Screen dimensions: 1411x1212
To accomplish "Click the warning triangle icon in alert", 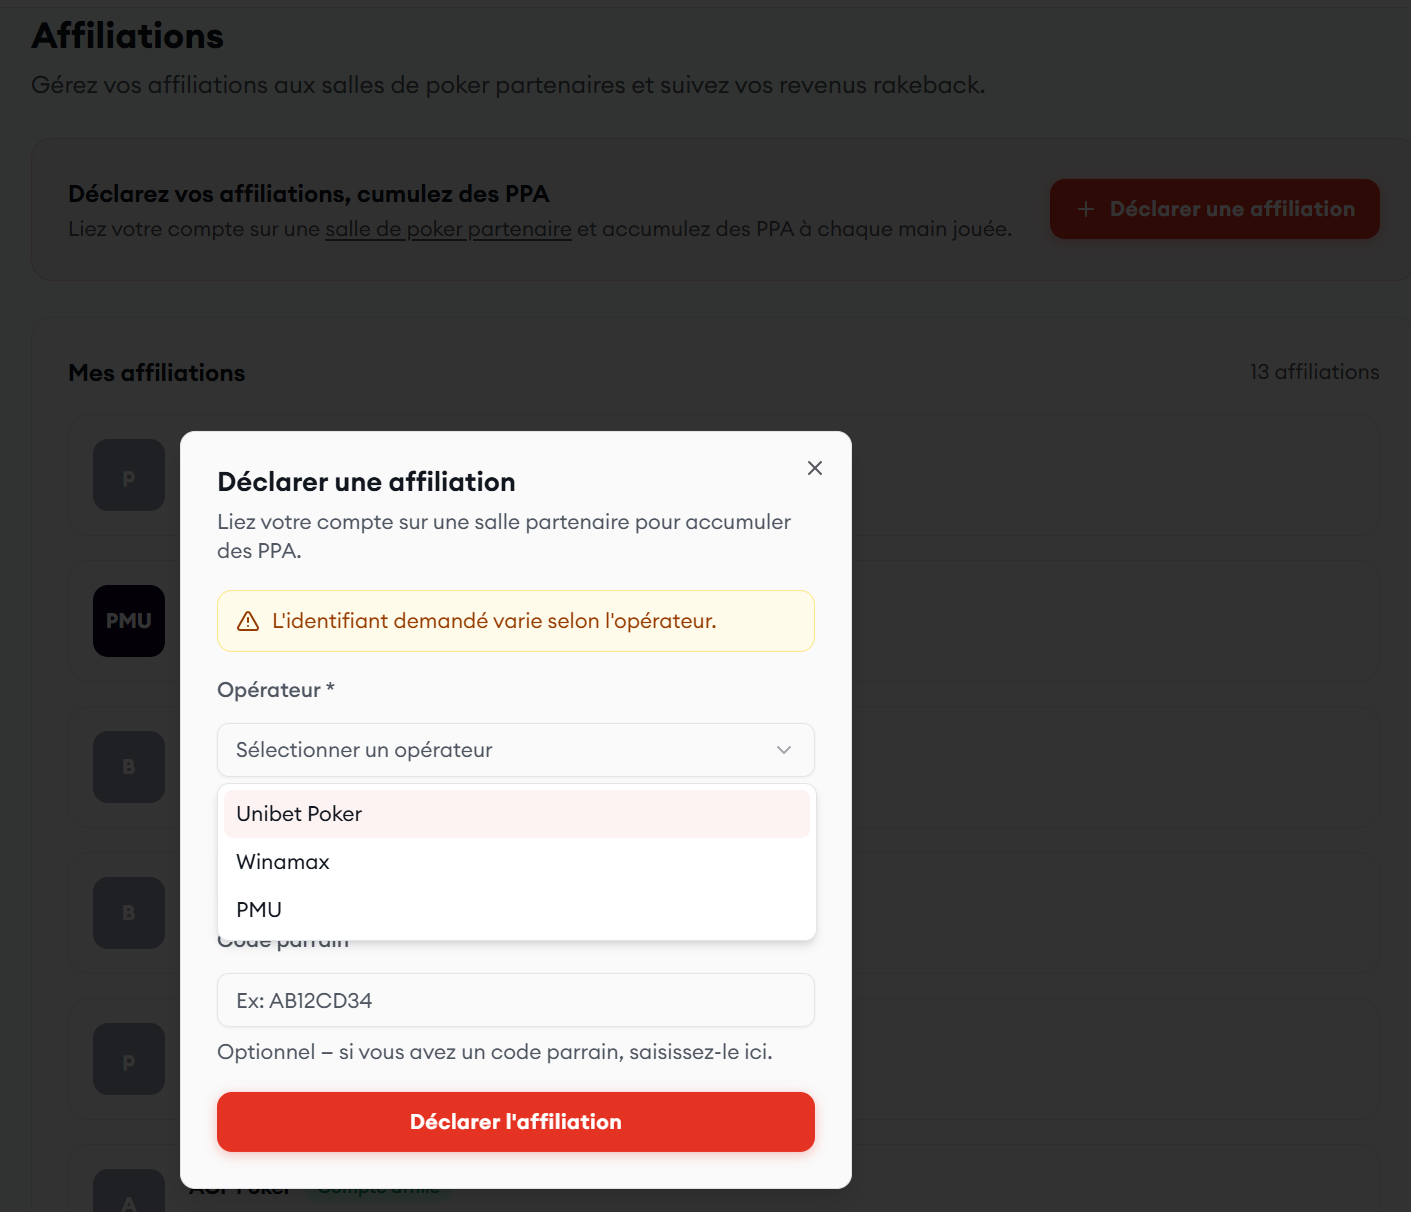I will (x=248, y=621).
